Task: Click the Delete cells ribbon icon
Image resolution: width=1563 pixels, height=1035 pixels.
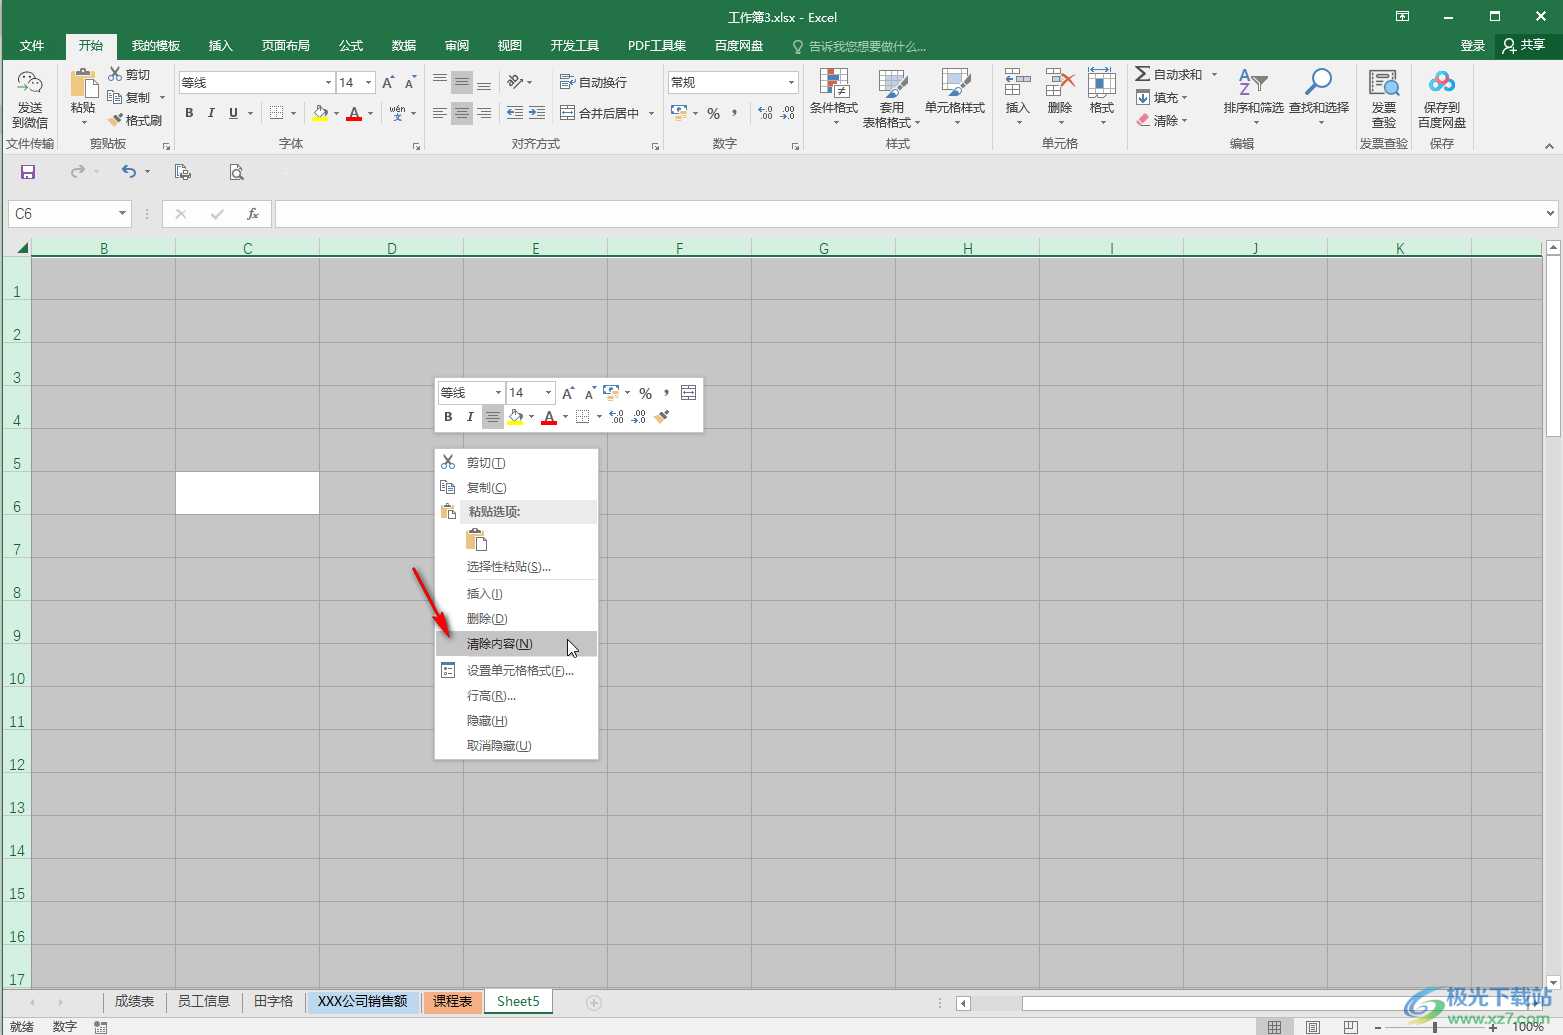Action: coord(1060,83)
